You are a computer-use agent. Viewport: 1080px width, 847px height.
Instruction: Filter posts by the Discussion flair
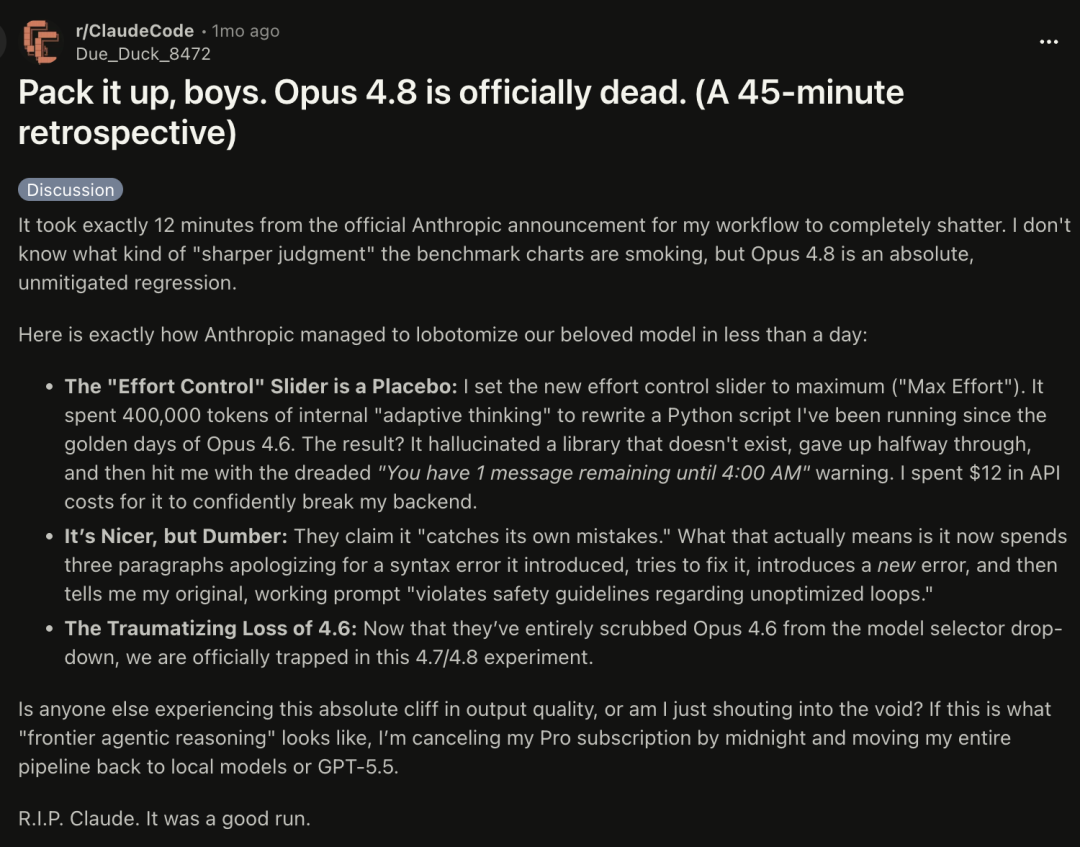point(70,190)
